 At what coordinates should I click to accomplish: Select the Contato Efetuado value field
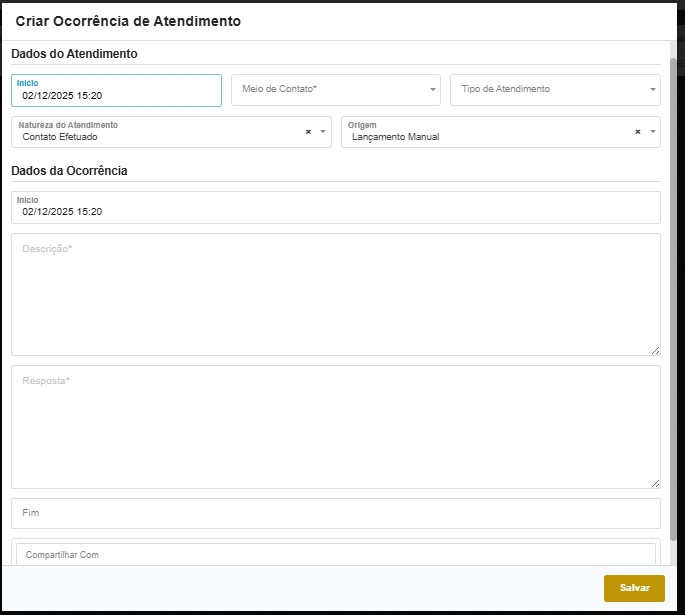(160, 137)
